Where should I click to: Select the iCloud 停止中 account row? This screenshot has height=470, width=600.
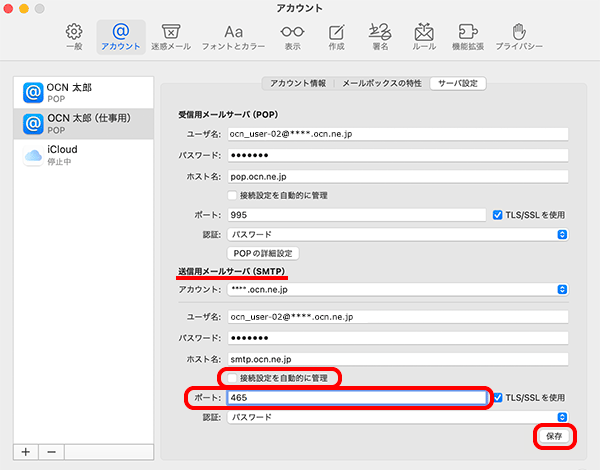(x=83, y=155)
